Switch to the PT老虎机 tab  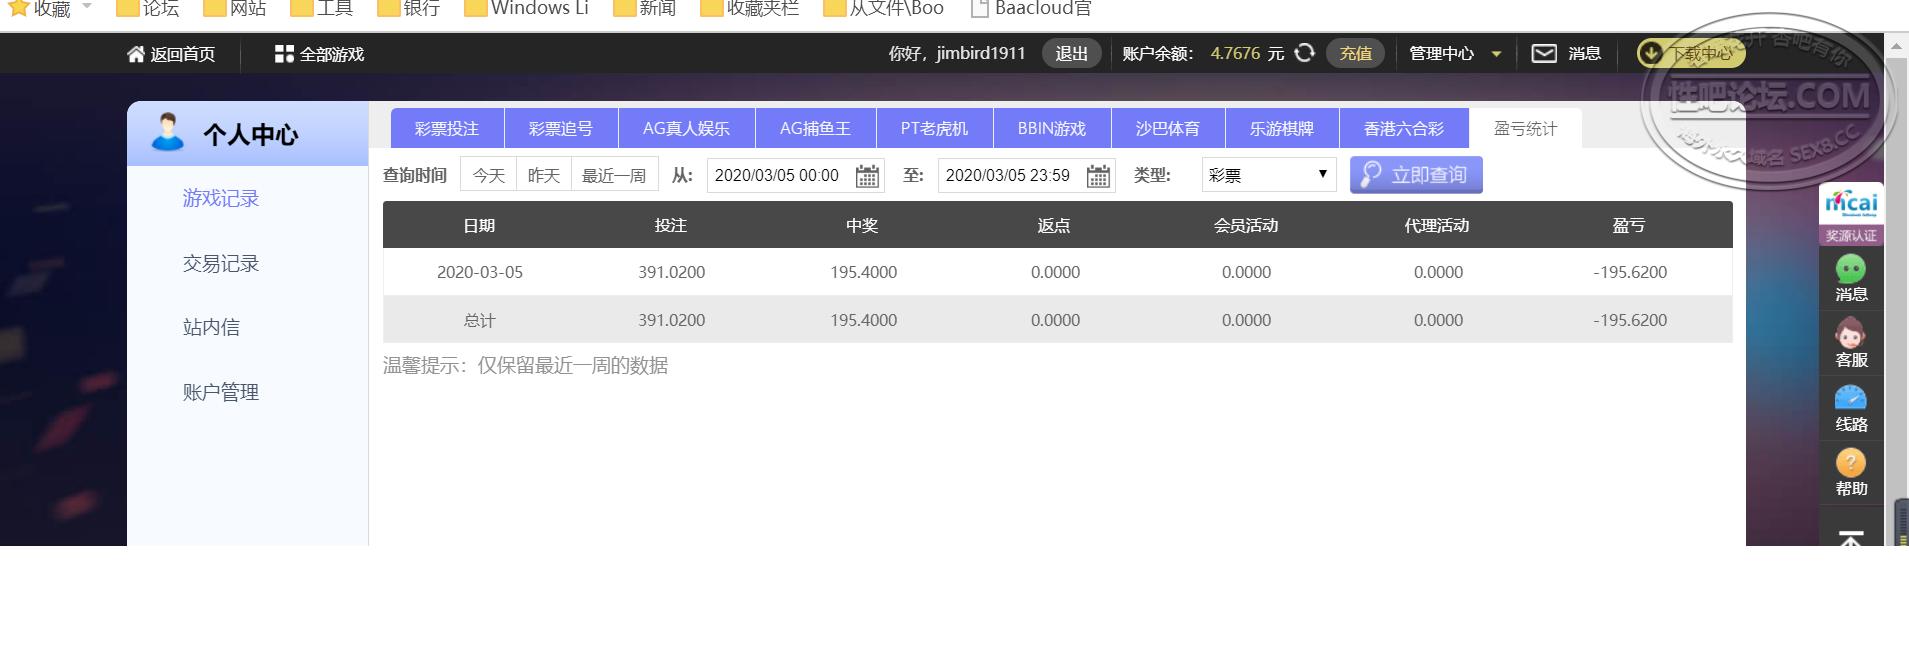click(934, 129)
